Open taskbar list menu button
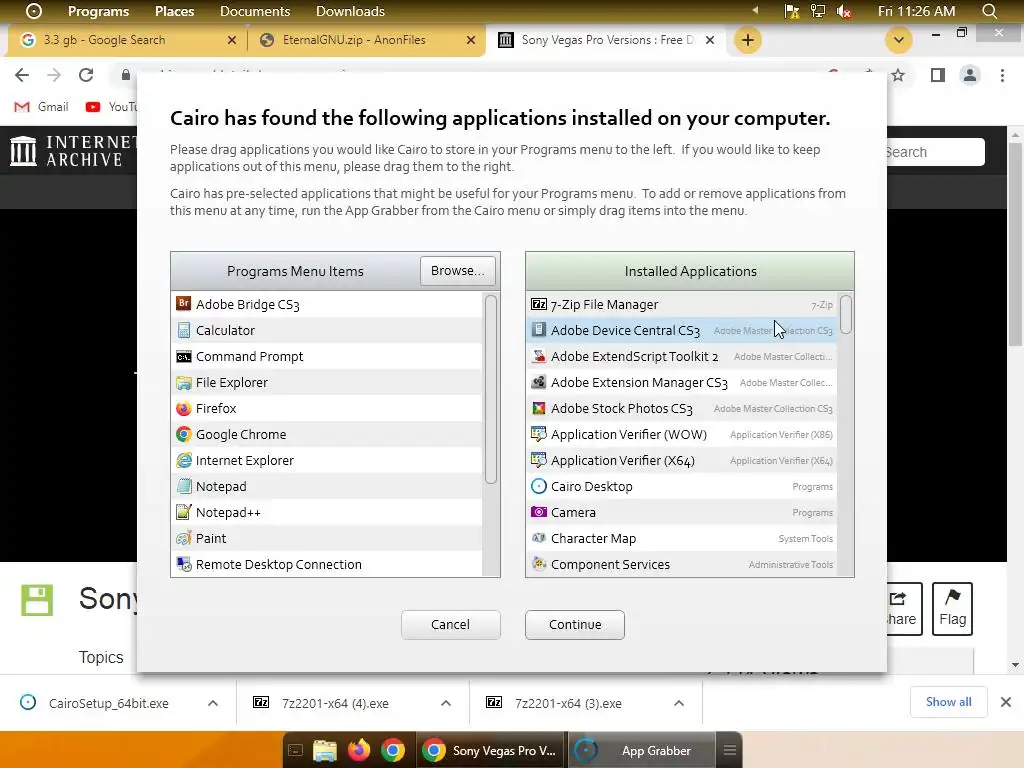Viewport: 1024px width, 768px height. click(x=729, y=750)
